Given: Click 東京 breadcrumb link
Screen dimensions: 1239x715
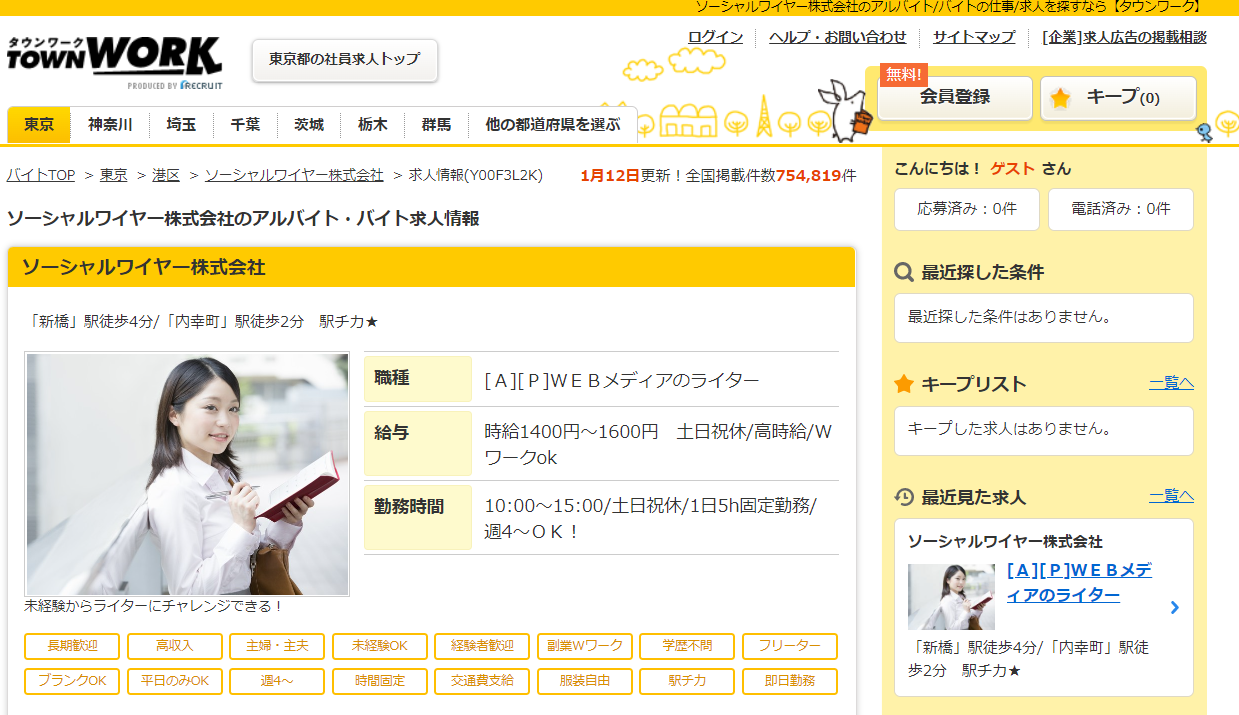Looking at the screenshot, I should click(x=114, y=175).
